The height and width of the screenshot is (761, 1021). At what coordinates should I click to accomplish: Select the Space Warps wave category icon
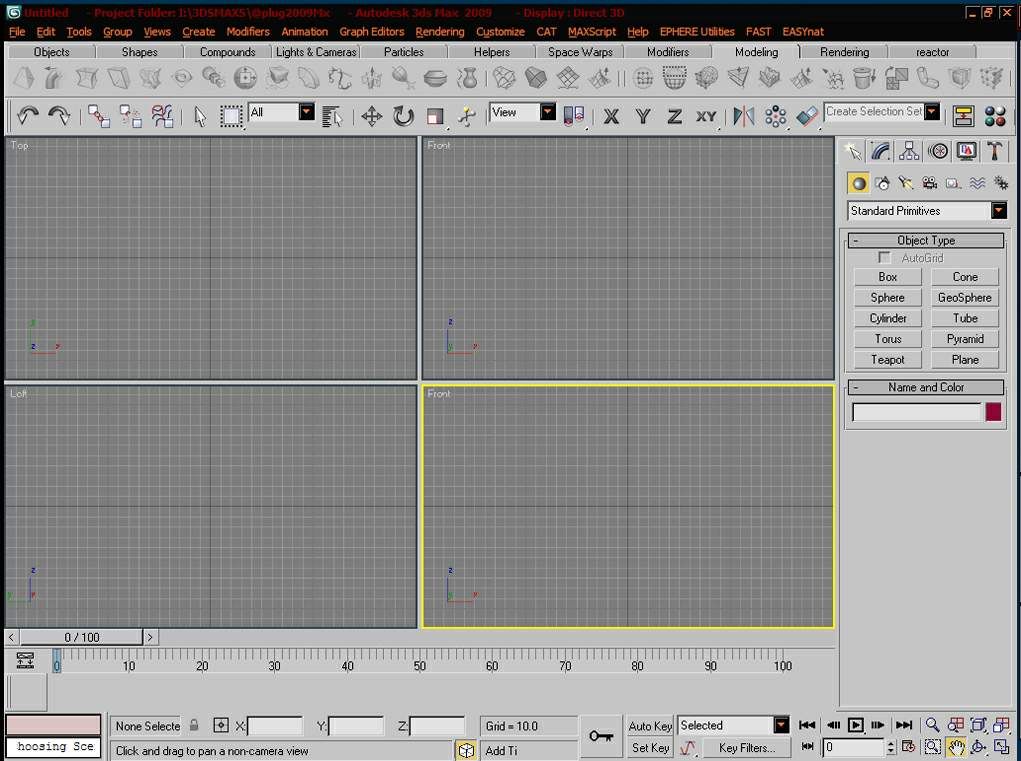click(977, 184)
